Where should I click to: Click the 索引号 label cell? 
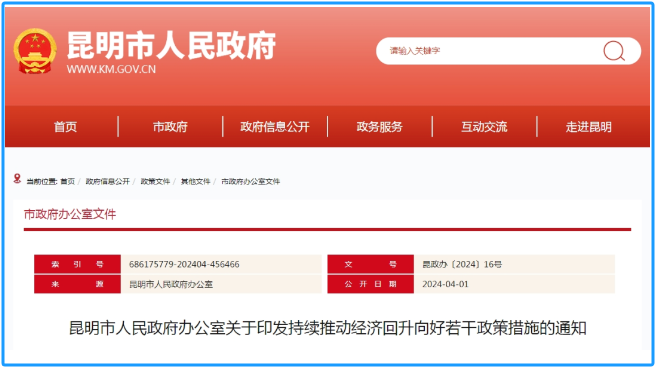click(x=77, y=264)
